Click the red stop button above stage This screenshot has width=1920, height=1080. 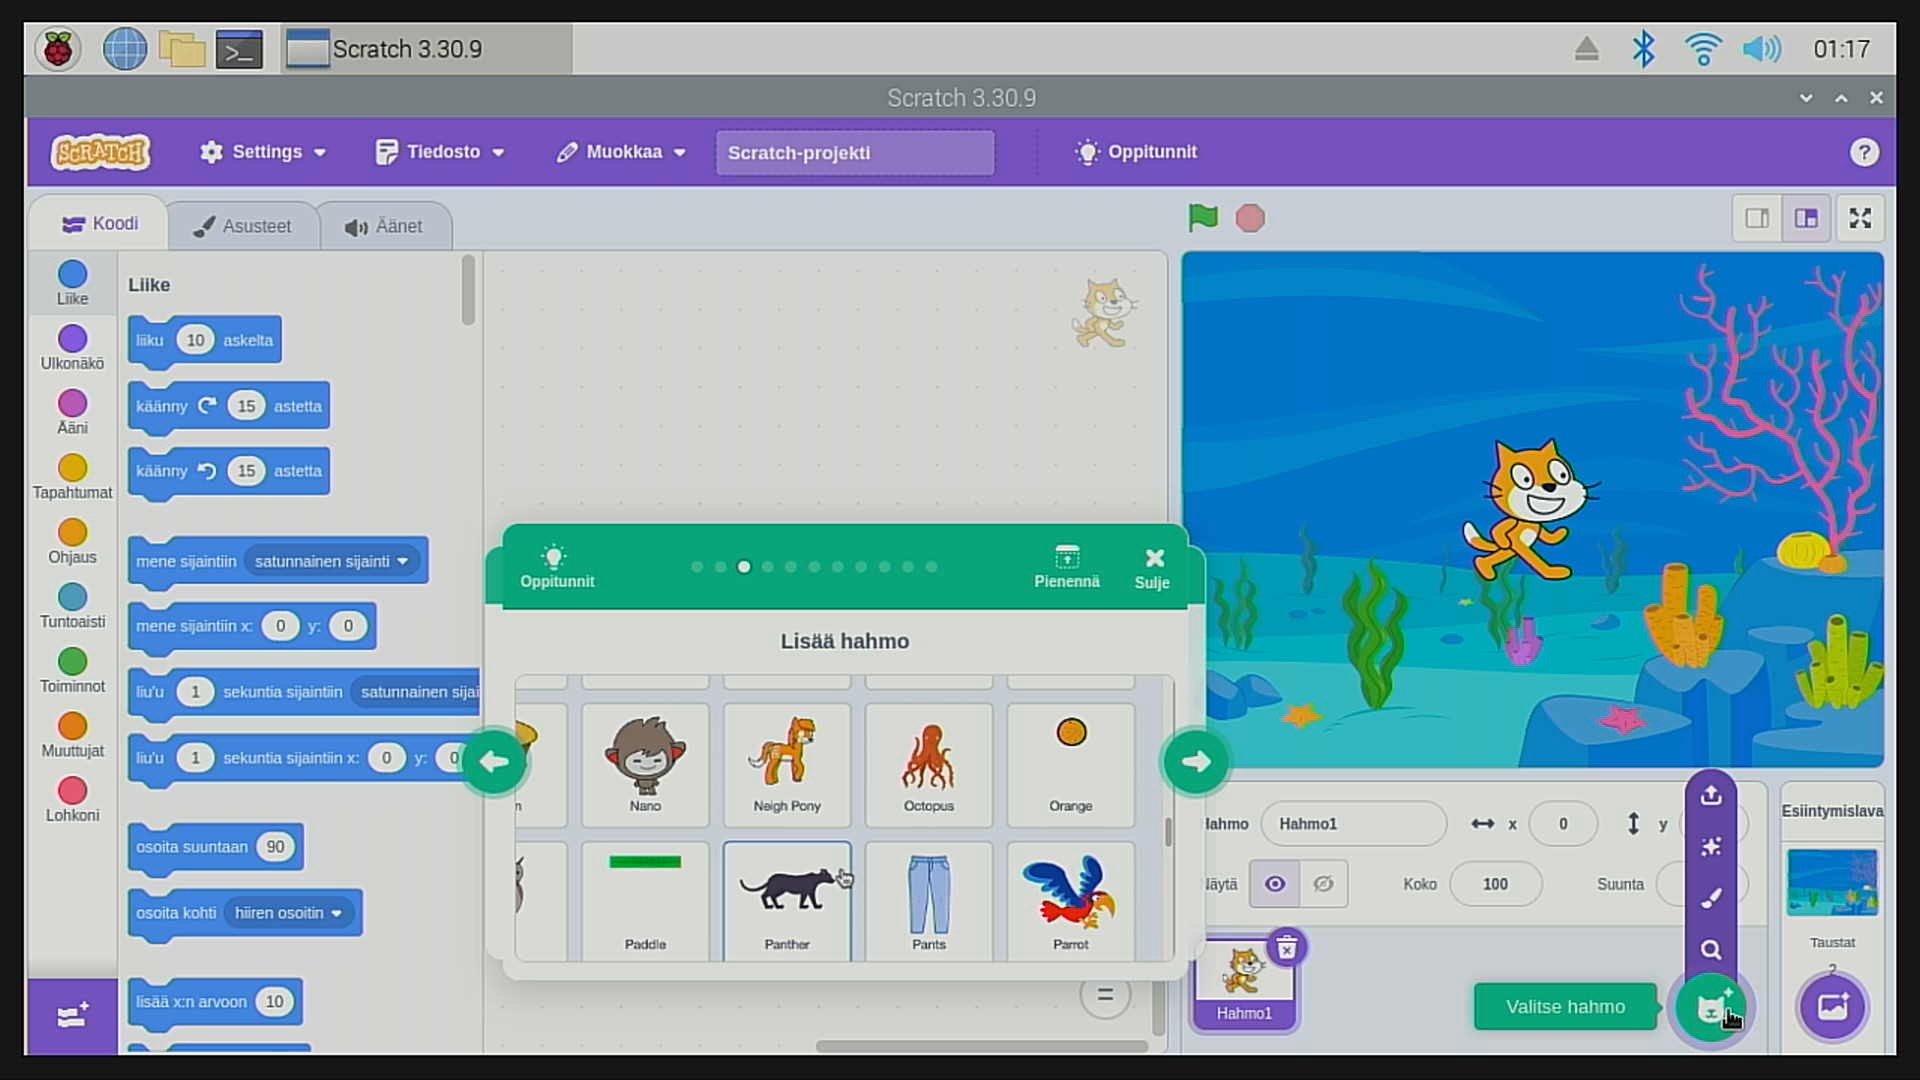click(x=1250, y=218)
